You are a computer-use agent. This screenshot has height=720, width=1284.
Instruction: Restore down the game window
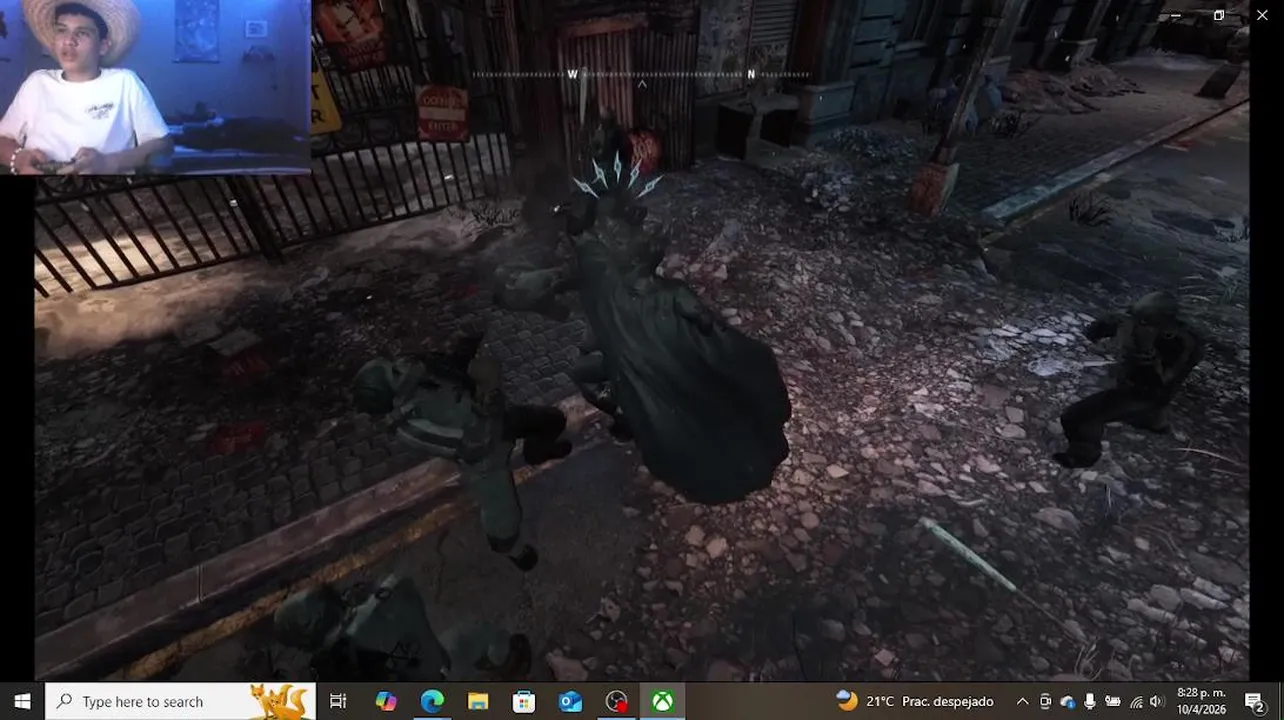point(1219,16)
